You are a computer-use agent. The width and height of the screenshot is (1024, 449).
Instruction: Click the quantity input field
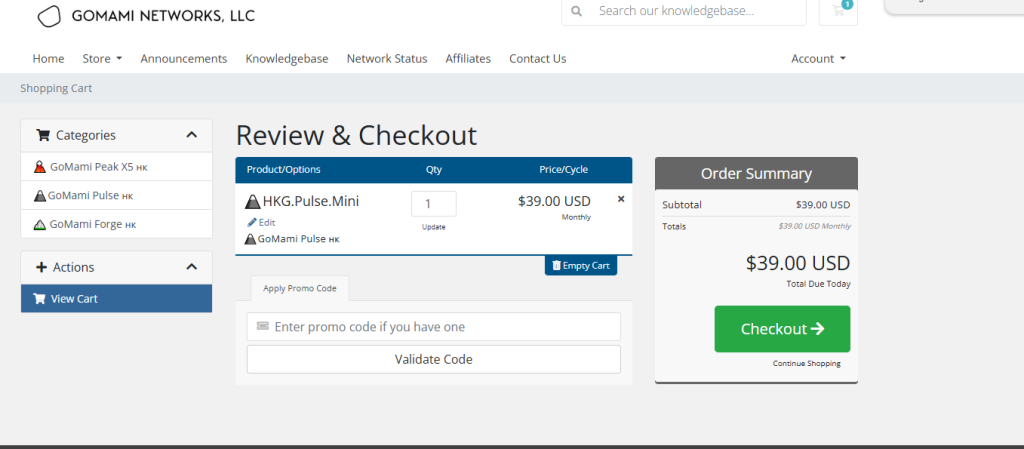click(434, 204)
